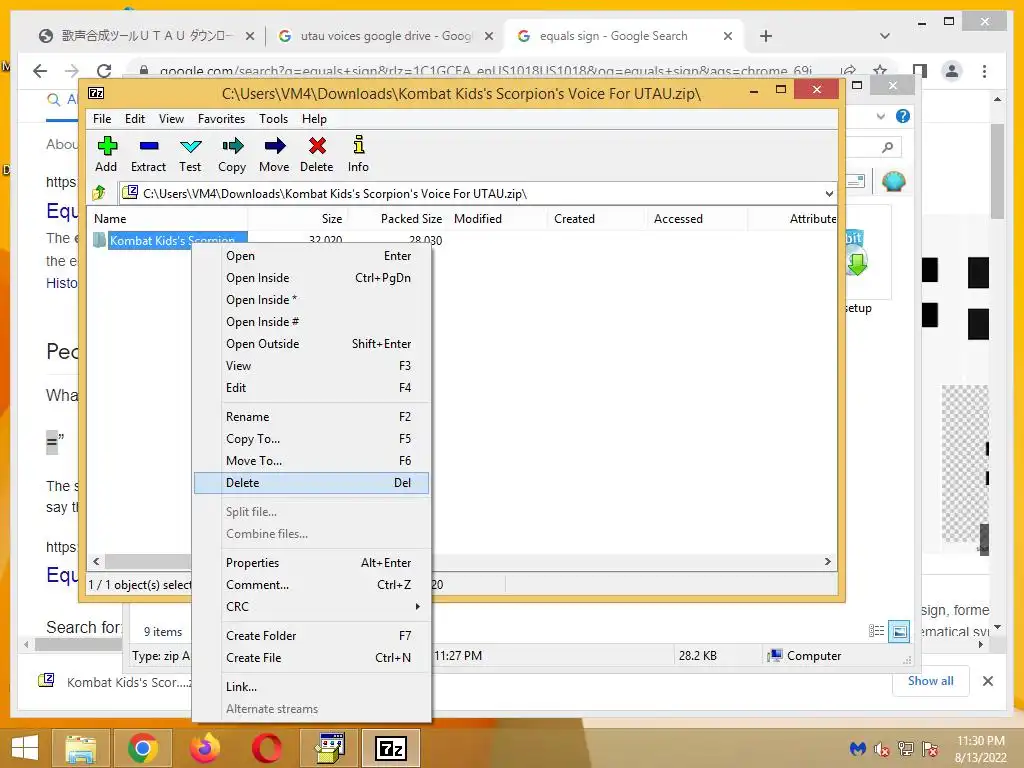Viewport: 1024px width, 768px height.
Task: Click the 7-Zip taskbar button
Action: (391, 748)
